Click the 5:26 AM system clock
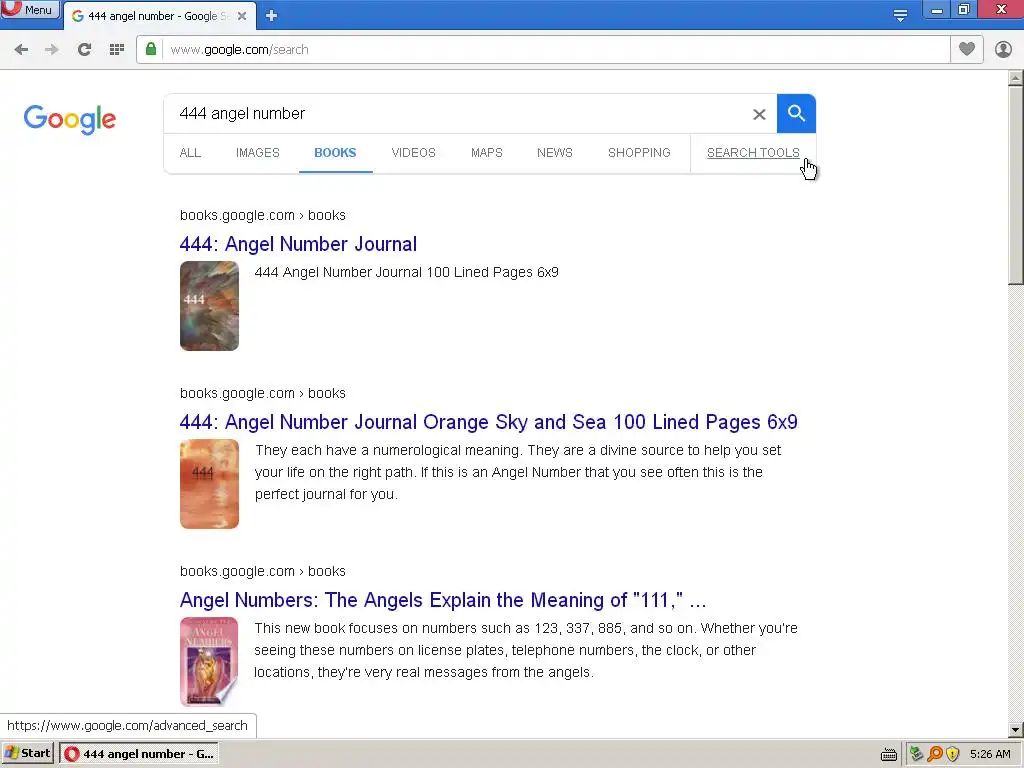This screenshot has height=768, width=1024. point(990,754)
